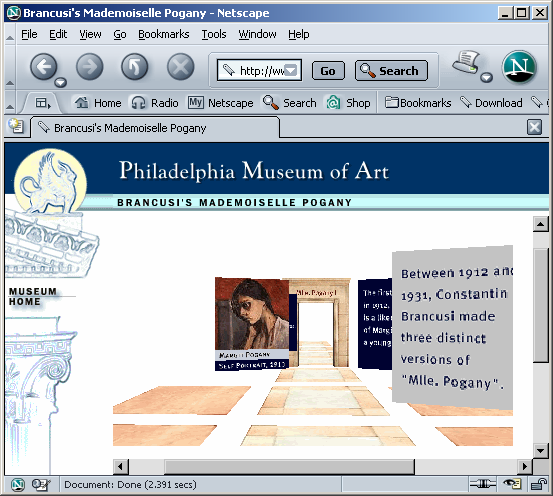Expand the URL bar history dropdown

[x=291, y=70]
